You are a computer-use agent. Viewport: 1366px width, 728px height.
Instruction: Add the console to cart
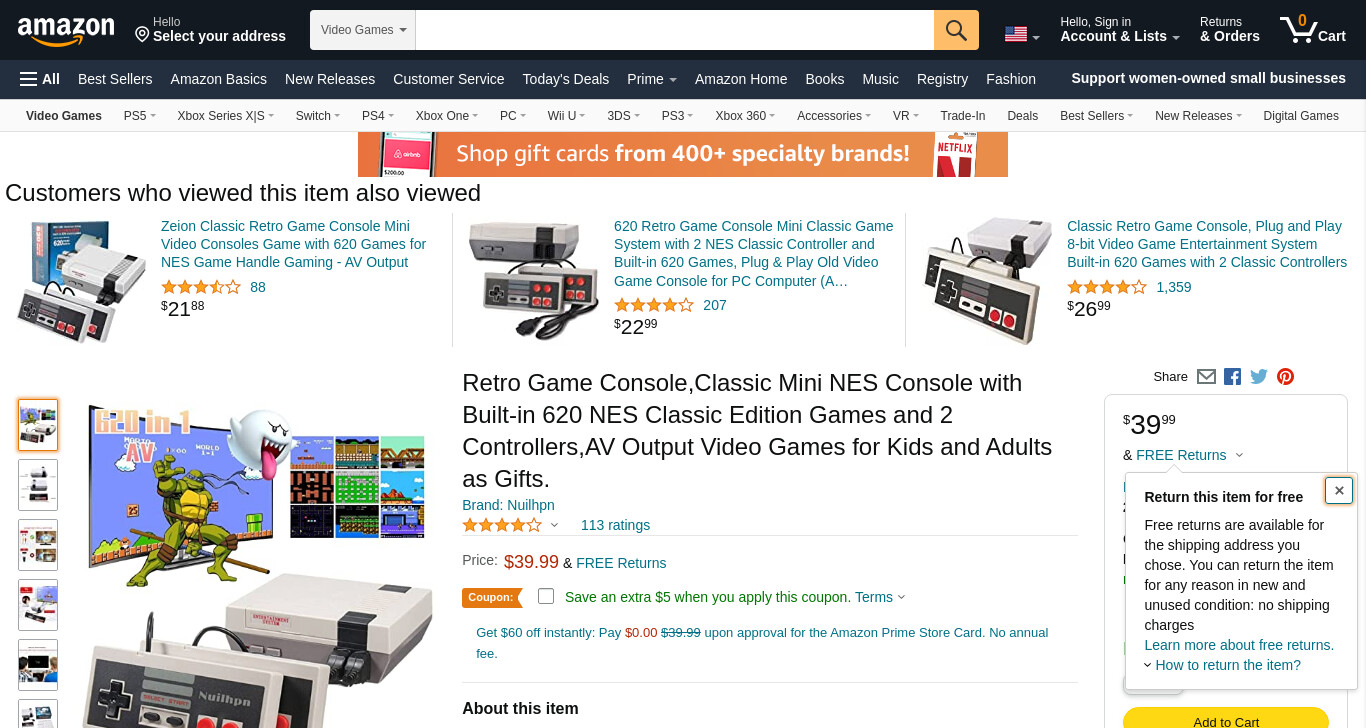(x=1226, y=720)
